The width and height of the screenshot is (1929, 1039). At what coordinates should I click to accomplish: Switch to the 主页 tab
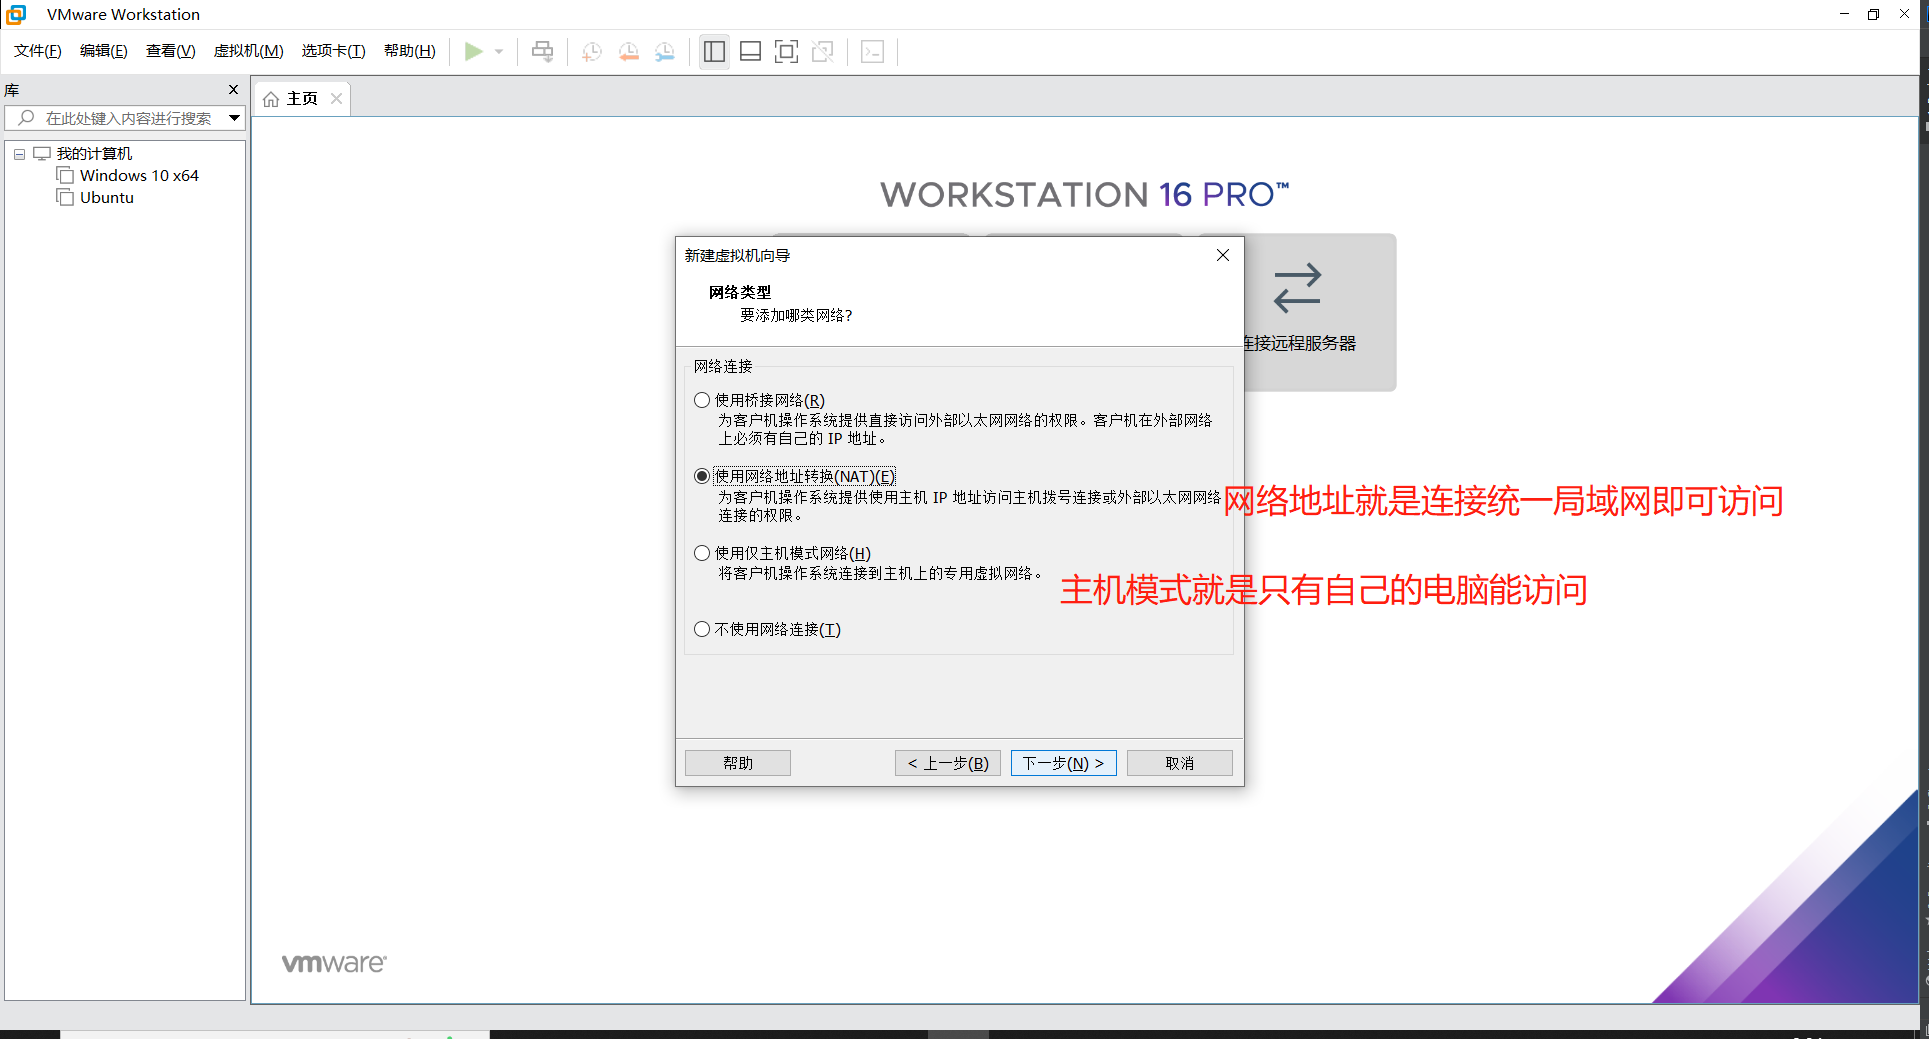tap(302, 99)
